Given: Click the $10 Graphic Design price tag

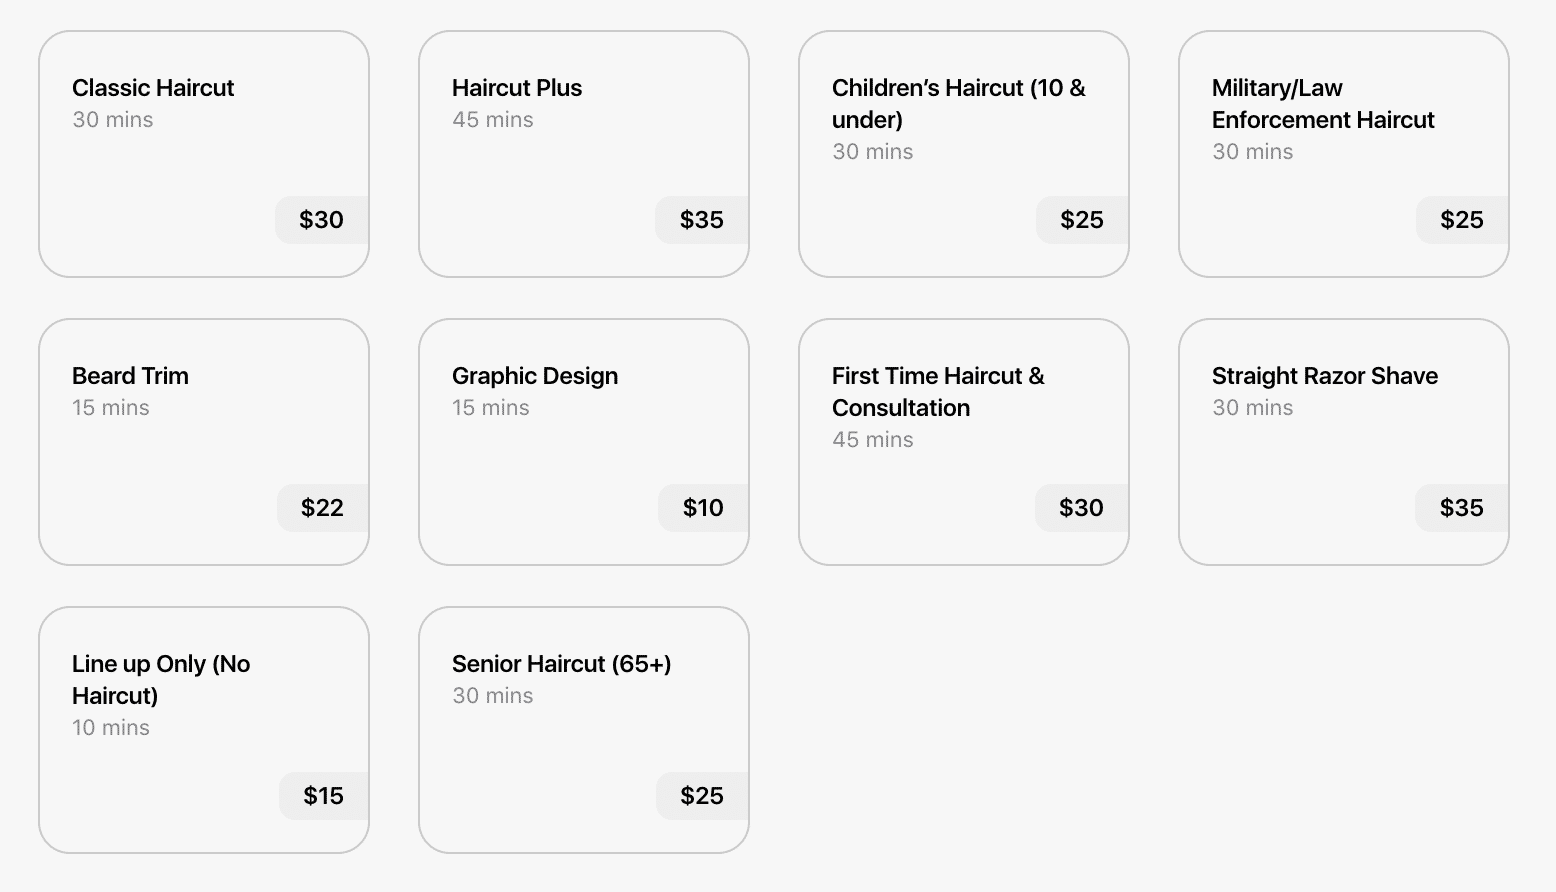Looking at the screenshot, I should (703, 508).
